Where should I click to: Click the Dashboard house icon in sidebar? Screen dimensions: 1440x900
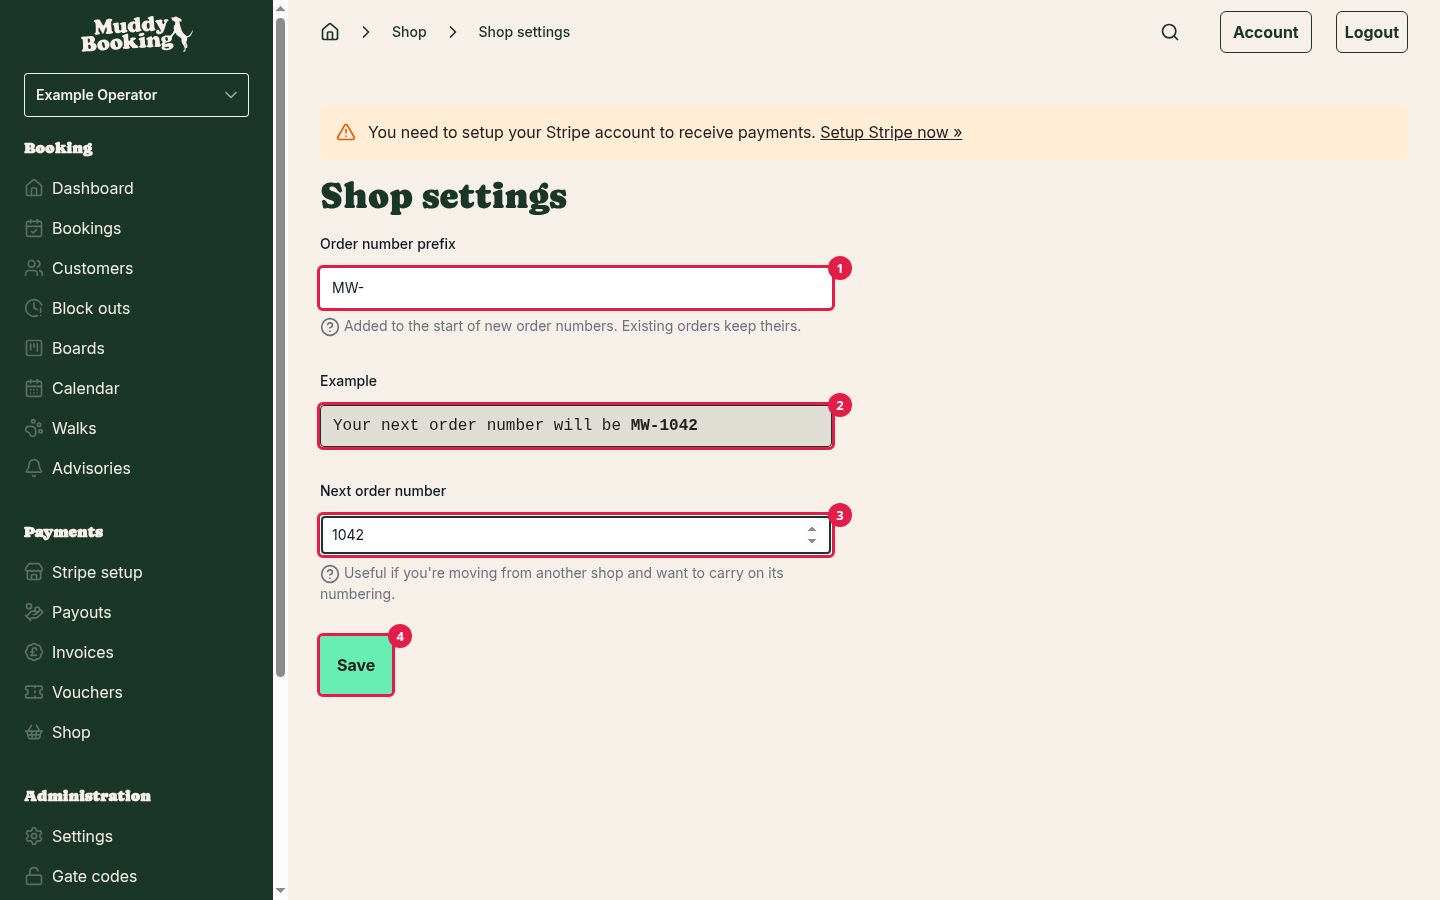(x=34, y=188)
